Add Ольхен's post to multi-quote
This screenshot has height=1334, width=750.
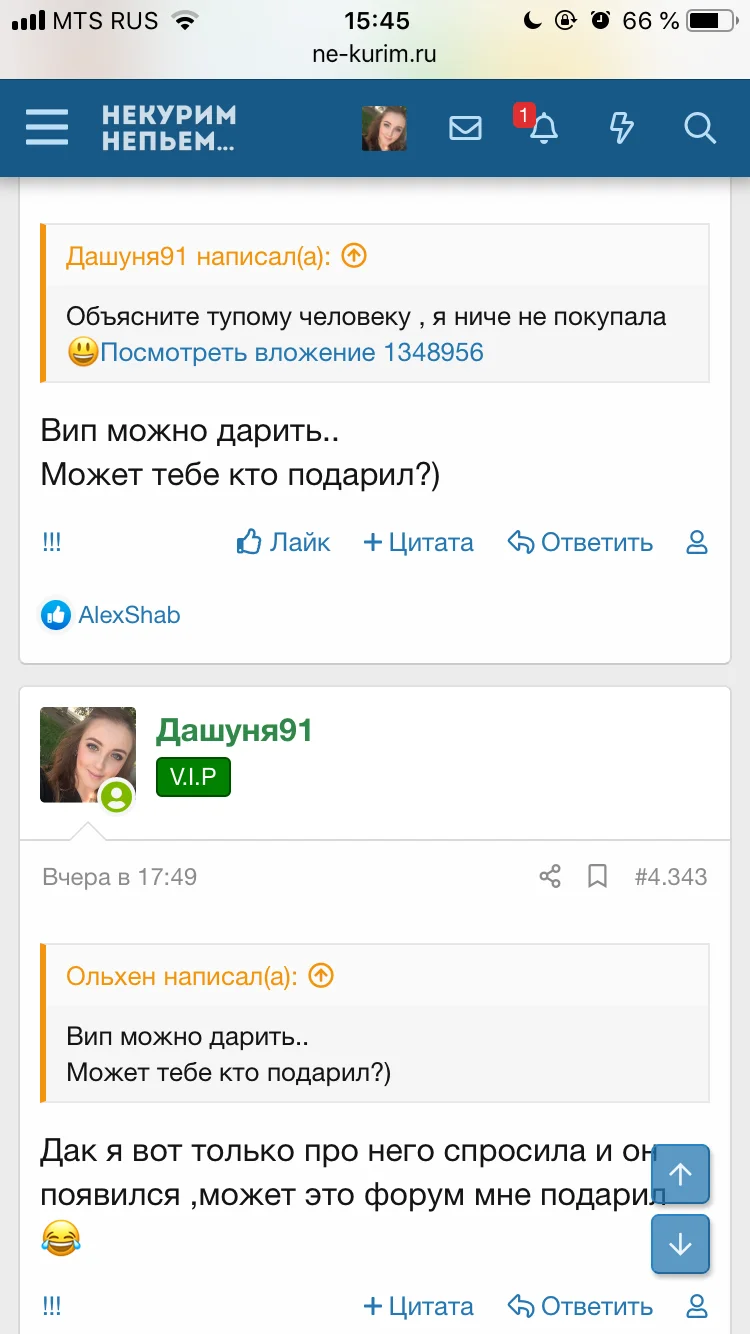418,543
